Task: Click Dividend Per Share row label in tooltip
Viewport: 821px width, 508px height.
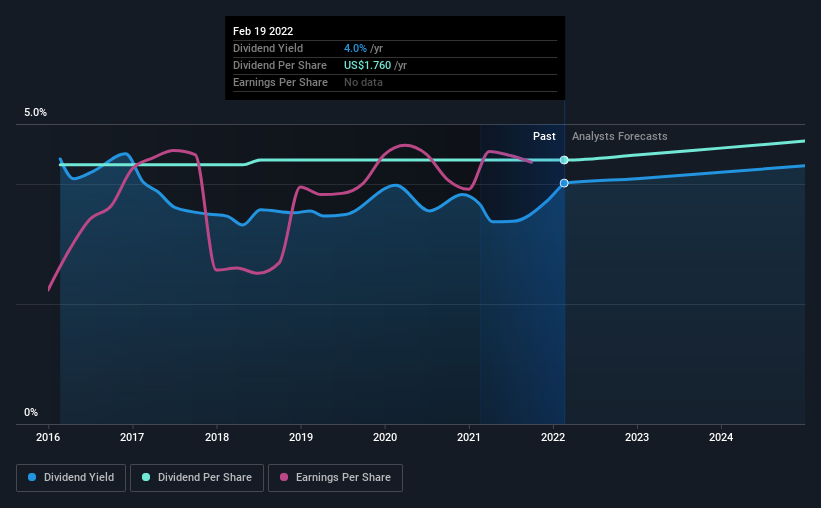Action: coord(280,65)
